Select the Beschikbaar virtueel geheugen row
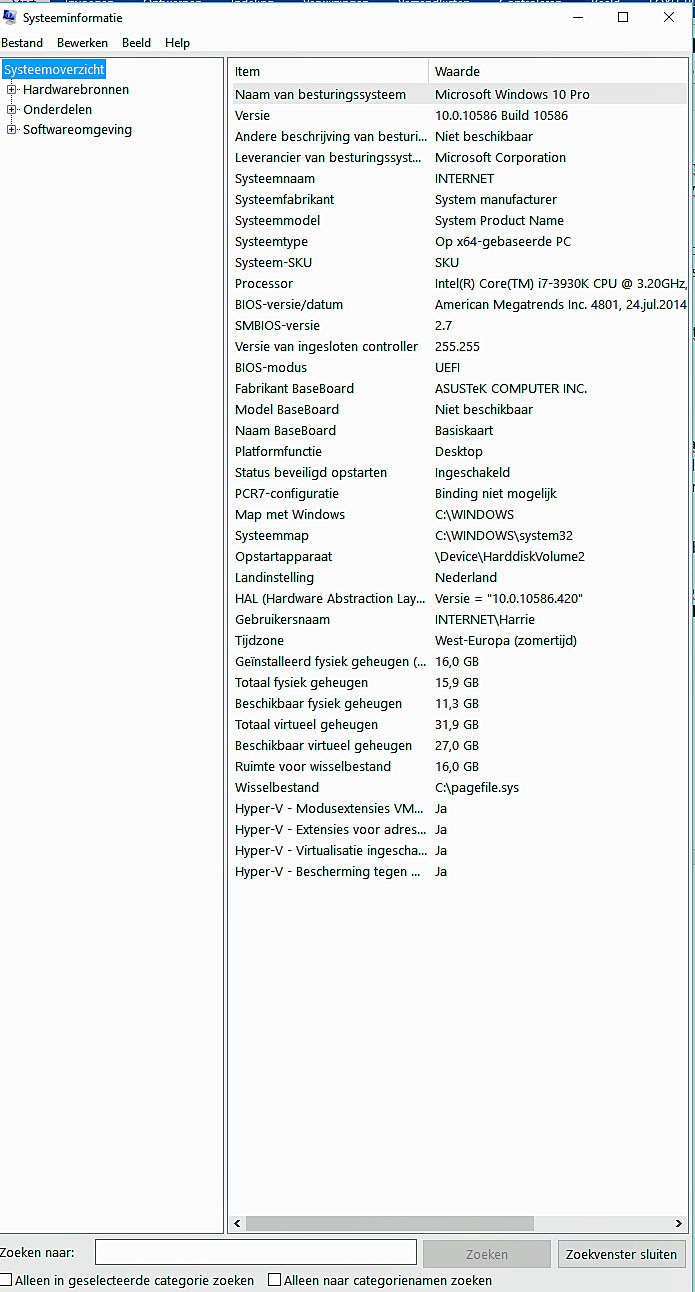 click(x=460, y=745)
